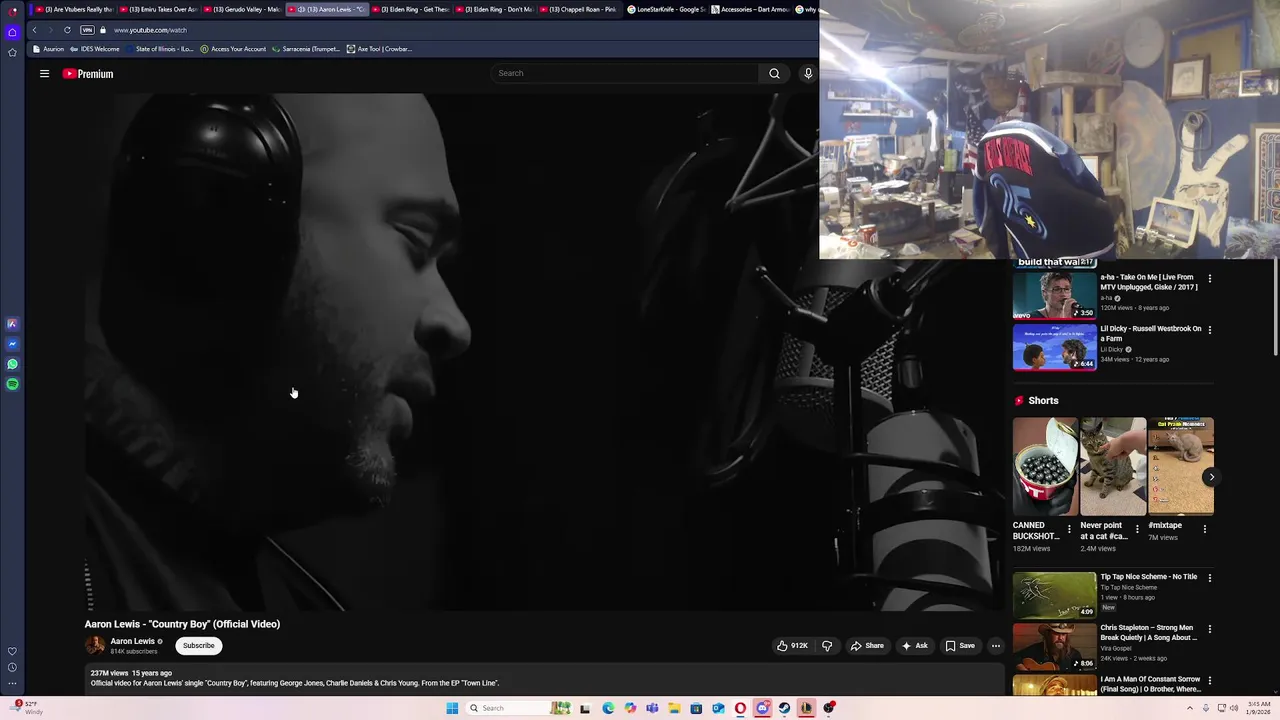Open options menu for Lil Dicky video
The height and width of the screenshot is (720, 1280).
click(1209, 330)
